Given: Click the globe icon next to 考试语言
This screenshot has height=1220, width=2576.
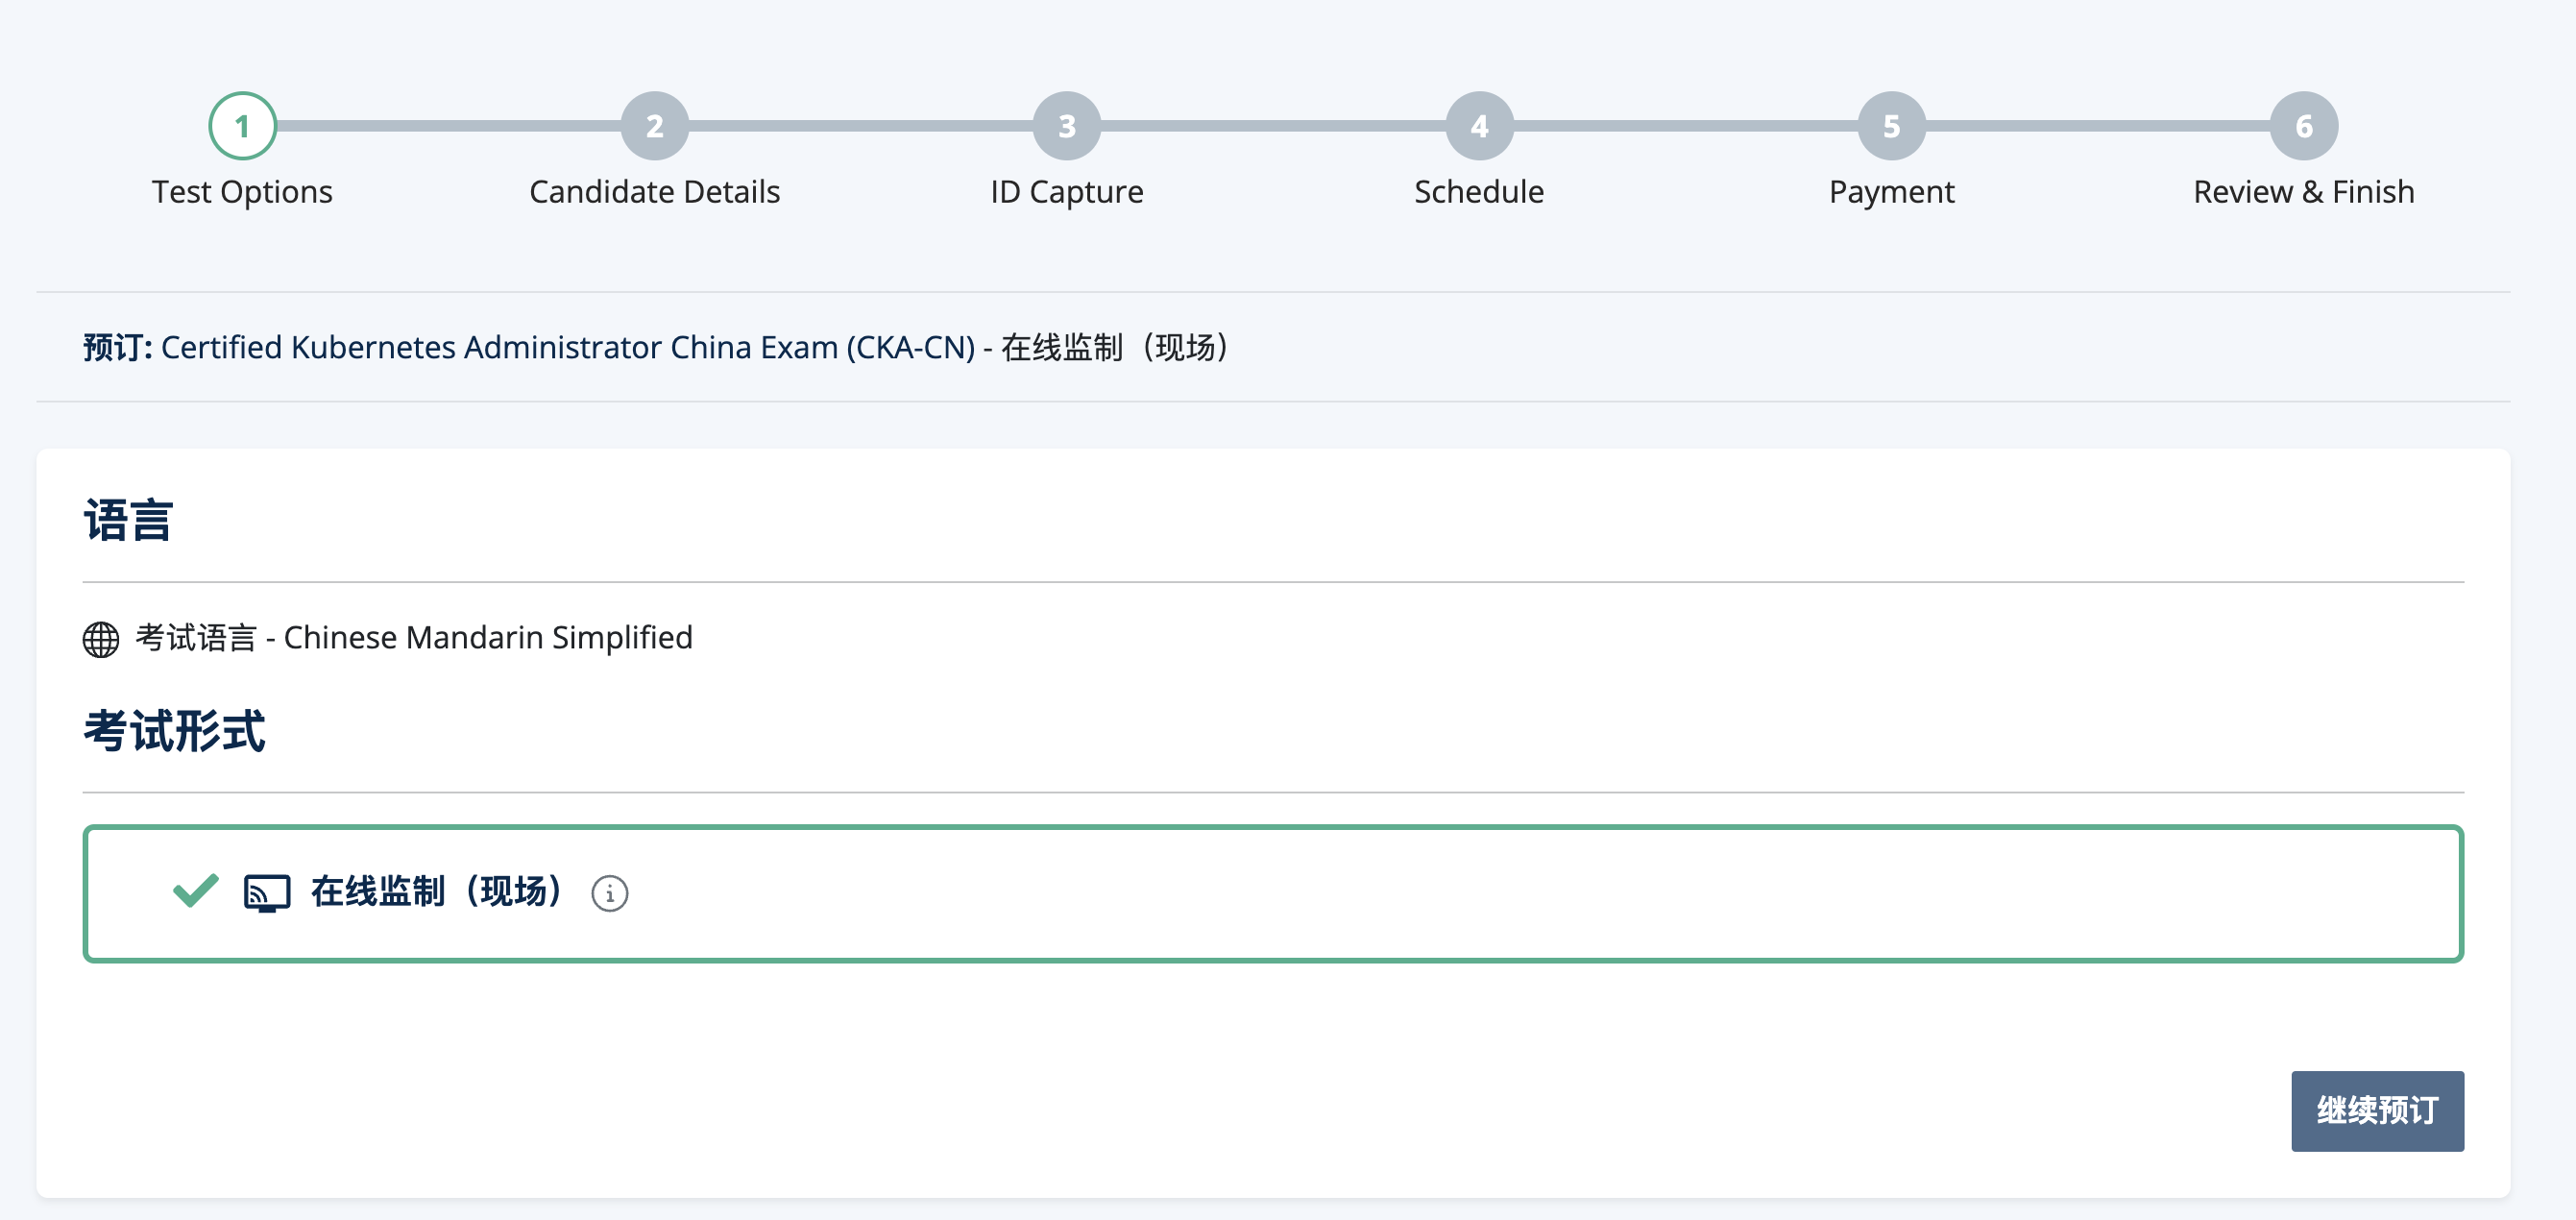Looking at the screenshot, I should coord(100,639).
